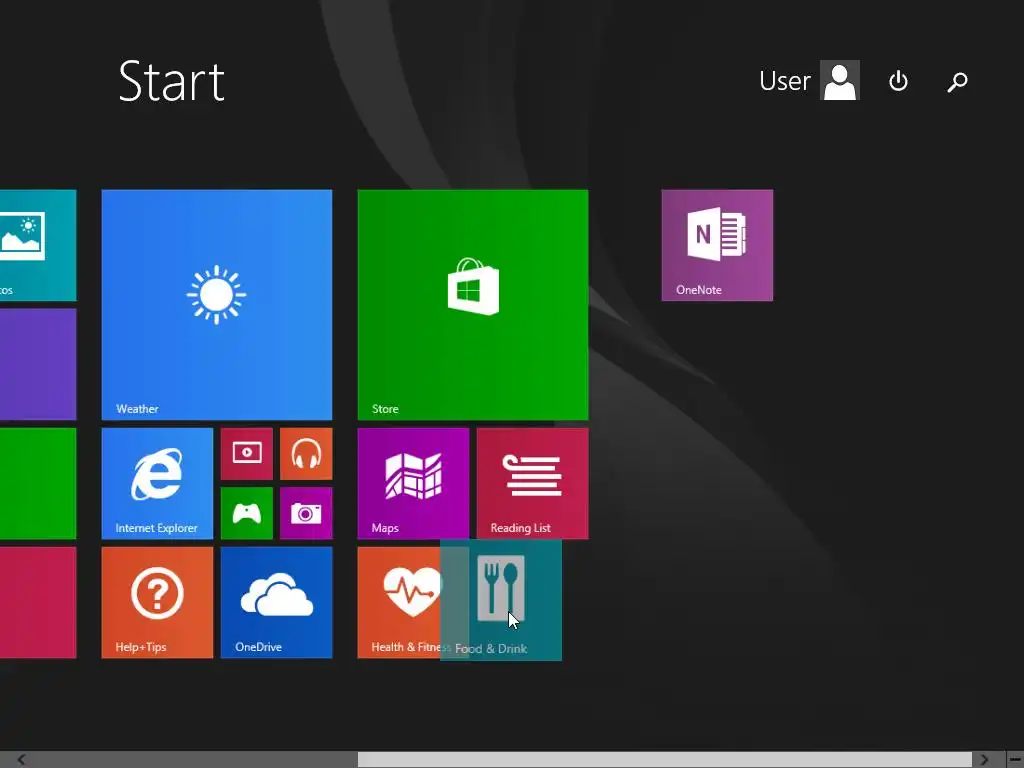The width and height of the screenshot is (1024, 768).
Task: Open the Video small tile
Action: point(247,454)
